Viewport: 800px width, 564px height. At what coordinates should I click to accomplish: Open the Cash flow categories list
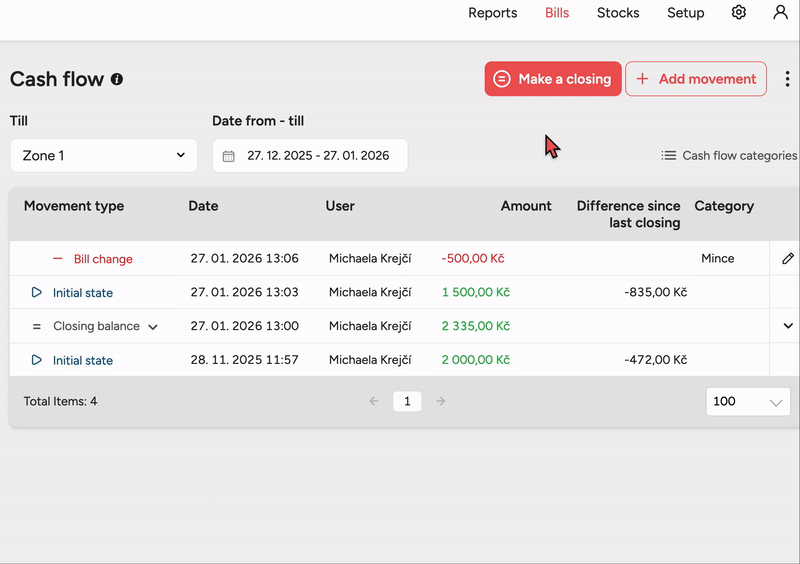tap(729, 156)
